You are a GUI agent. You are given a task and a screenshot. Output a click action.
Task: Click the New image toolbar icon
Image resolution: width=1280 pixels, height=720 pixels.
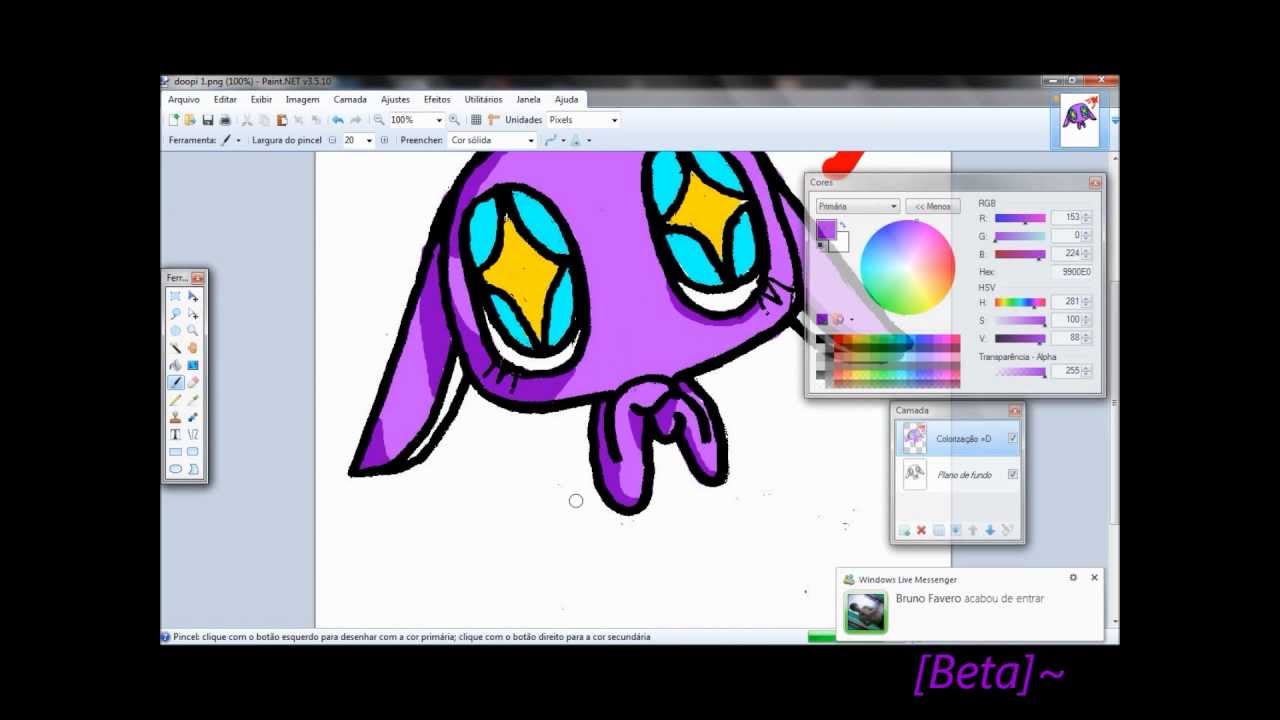coord(174,120)
